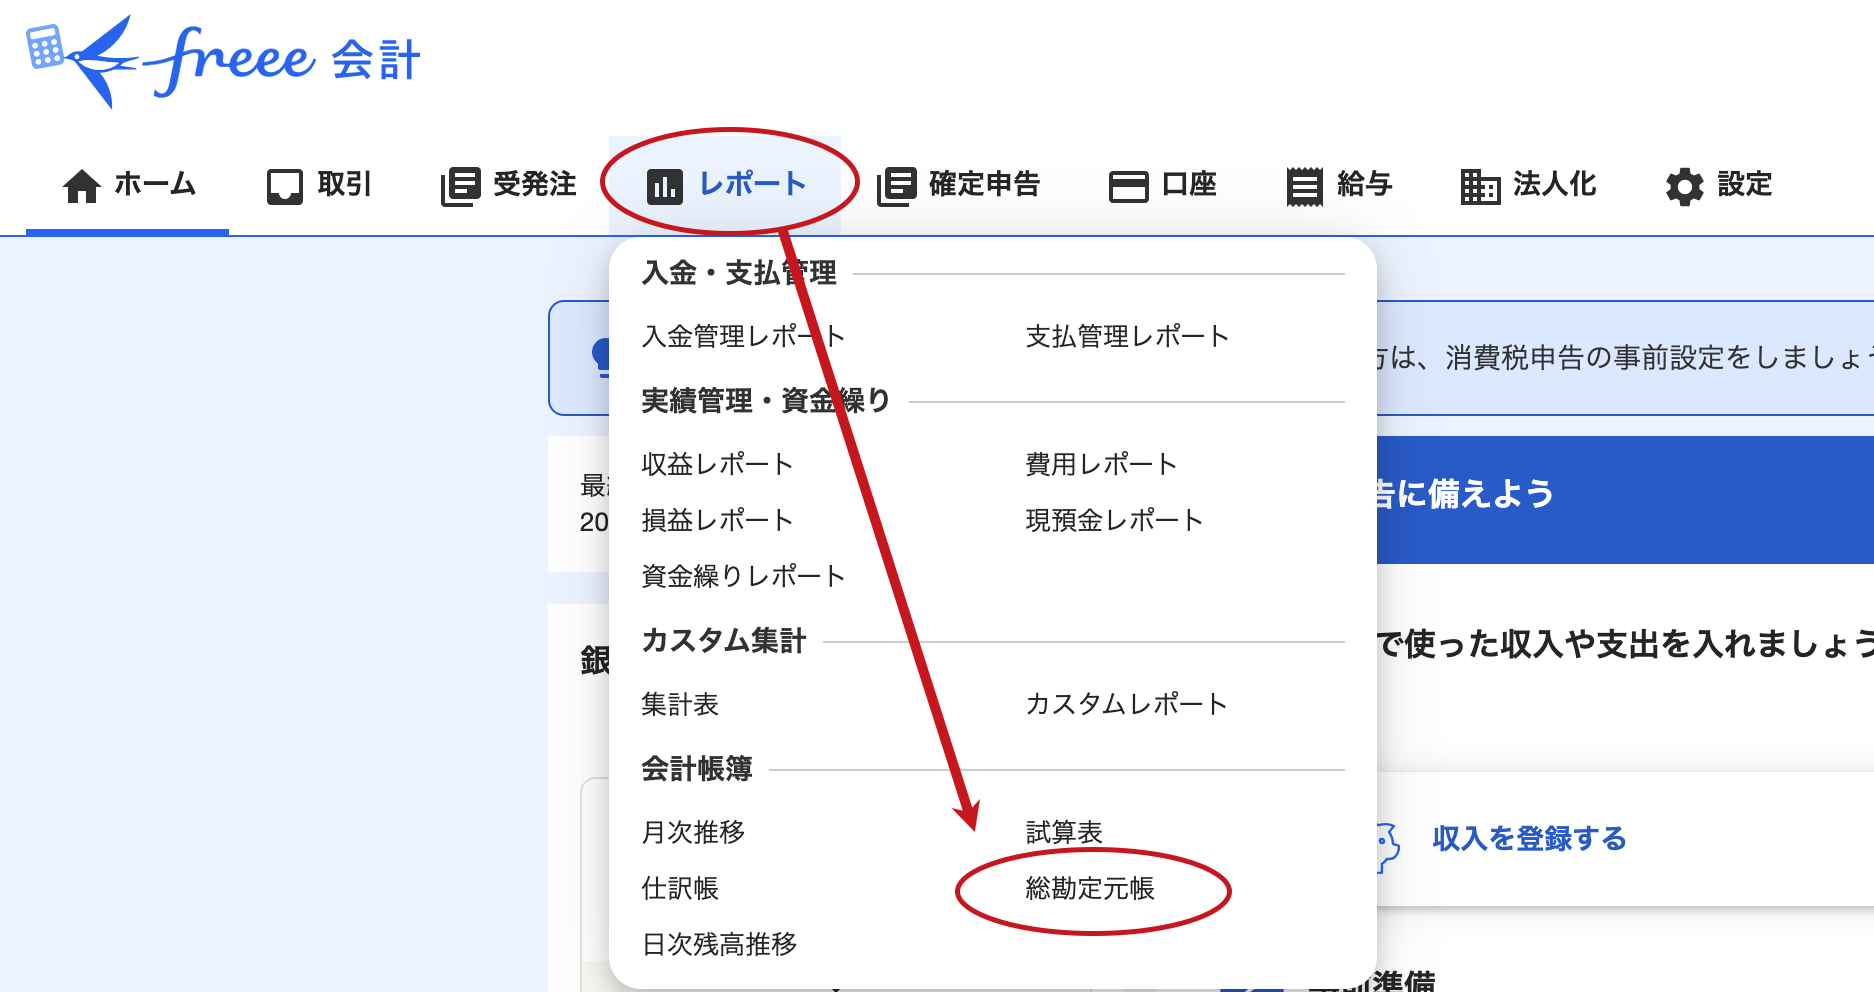Open the 給与 menu
The width and height of the screenshot is (1874, 992).
1339,186
